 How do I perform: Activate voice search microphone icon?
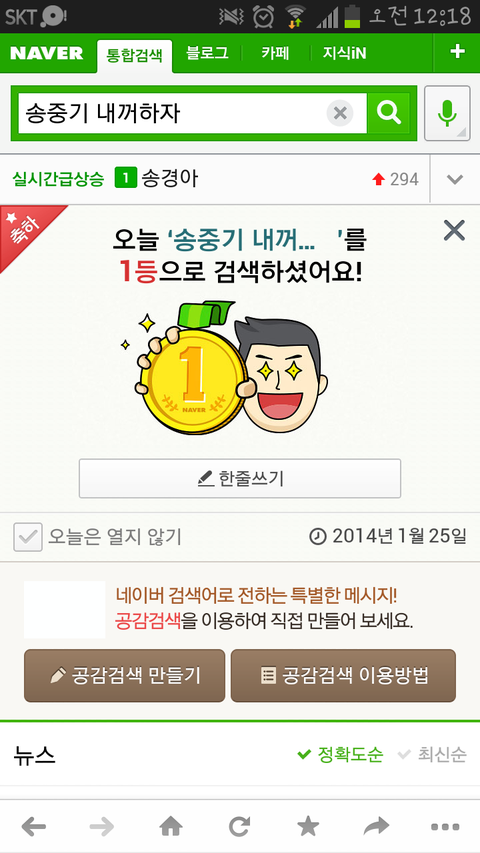click(447, 113)
